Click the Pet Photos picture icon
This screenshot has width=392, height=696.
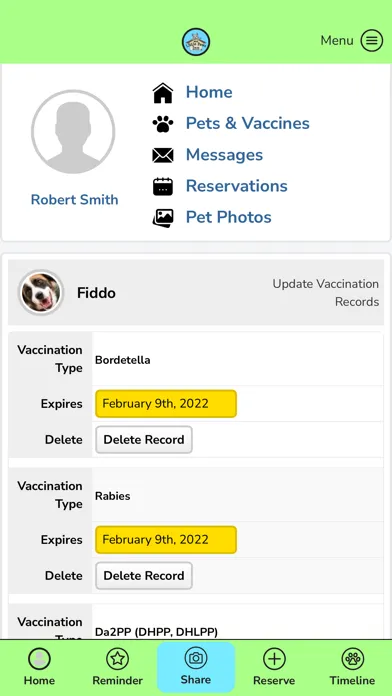click(163, 218)
